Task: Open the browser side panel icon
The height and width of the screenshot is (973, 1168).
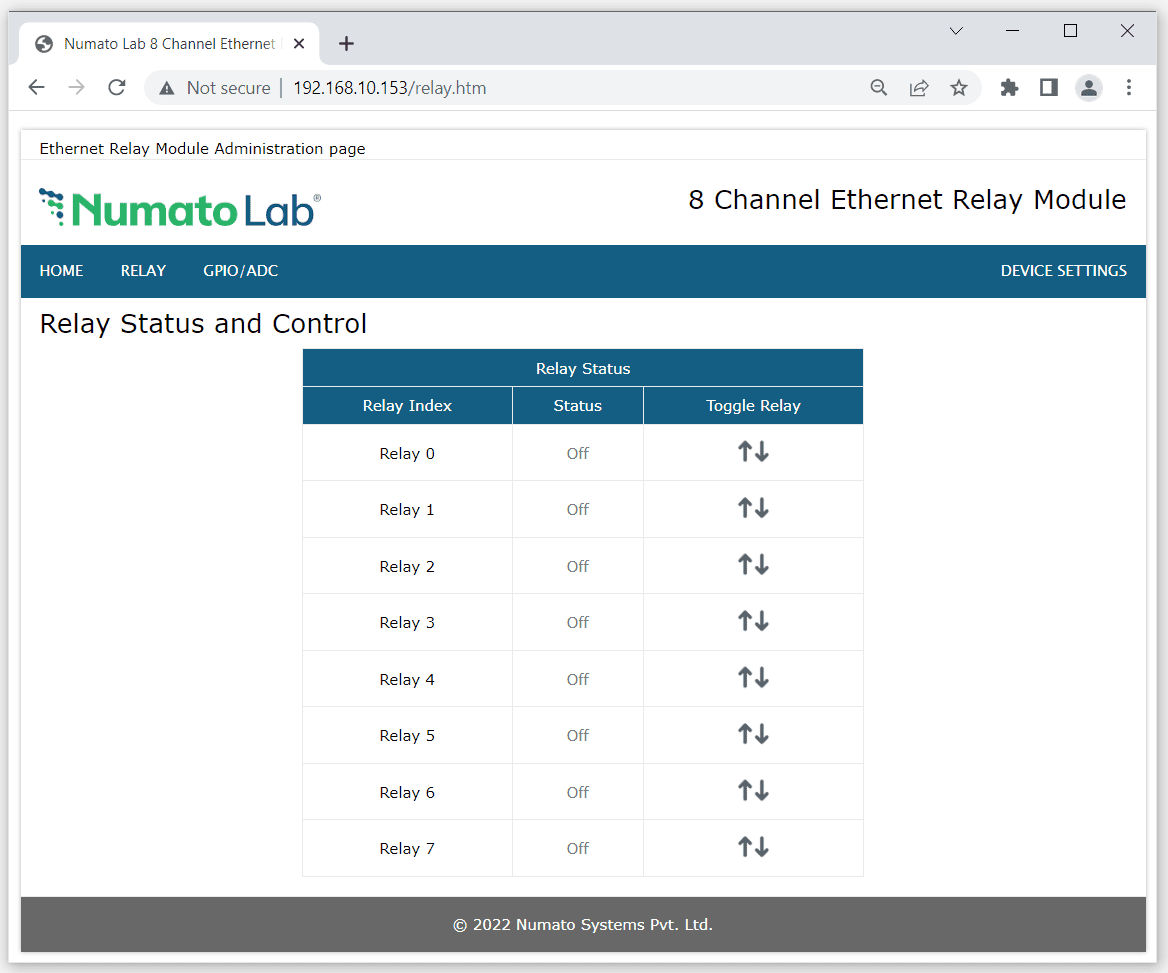Action: tap(1048, 88)
